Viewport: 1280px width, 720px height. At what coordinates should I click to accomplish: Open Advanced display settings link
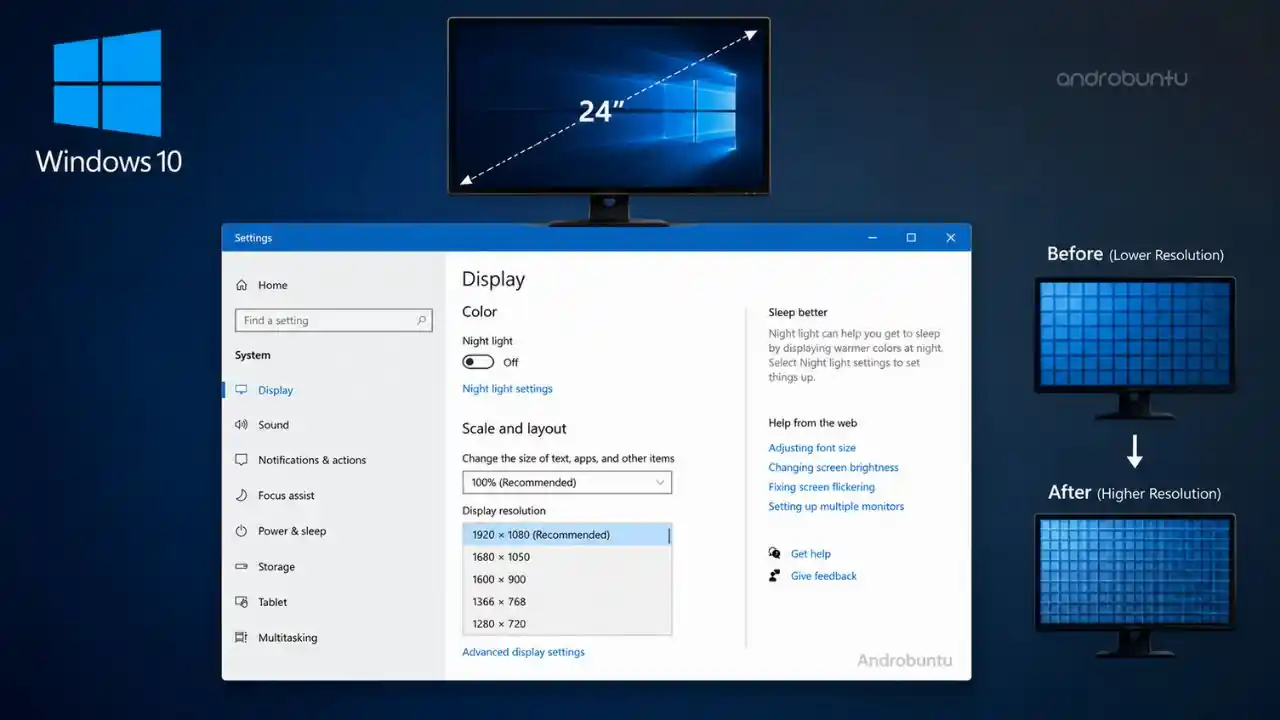(x=523, y=652)
